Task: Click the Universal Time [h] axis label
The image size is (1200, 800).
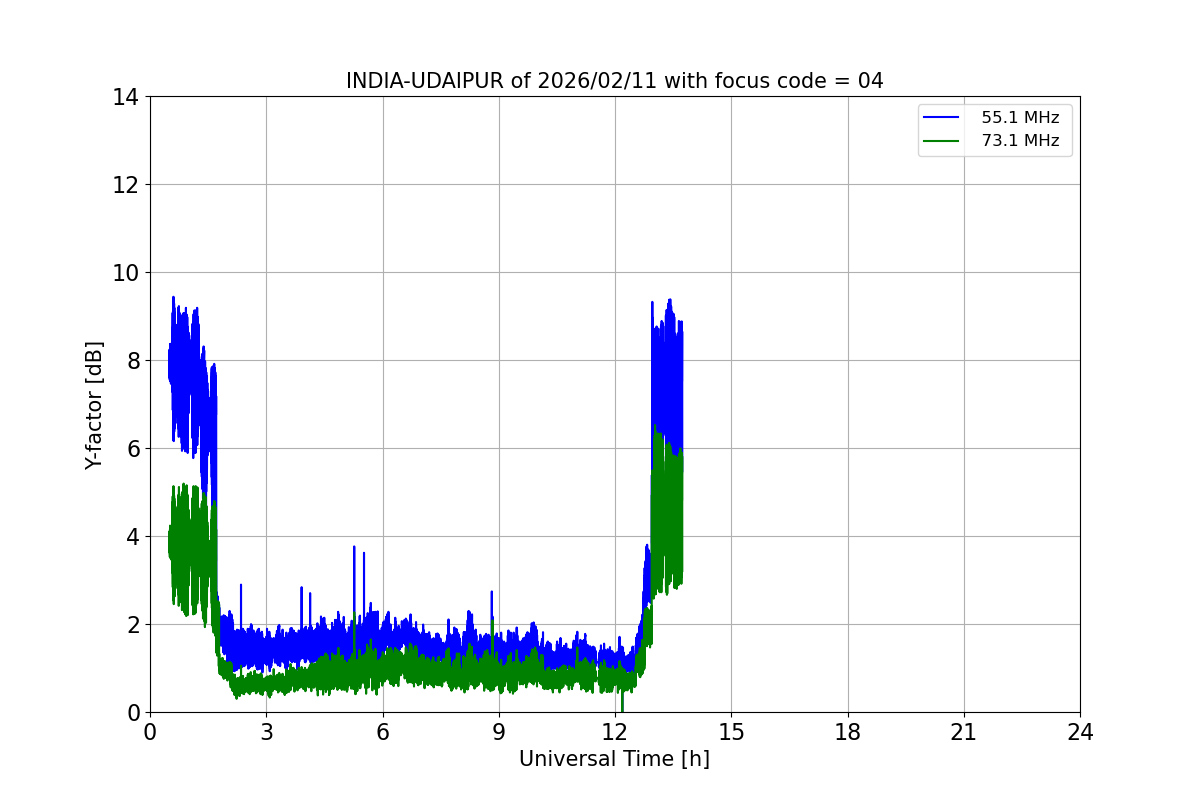Action: coord(614,759)
